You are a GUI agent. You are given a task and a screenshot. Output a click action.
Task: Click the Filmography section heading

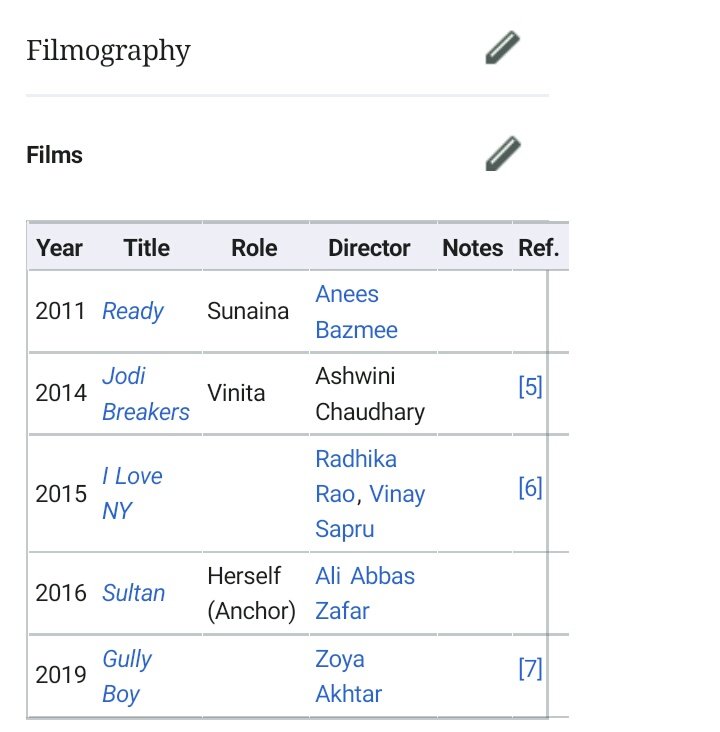point(108,50)
